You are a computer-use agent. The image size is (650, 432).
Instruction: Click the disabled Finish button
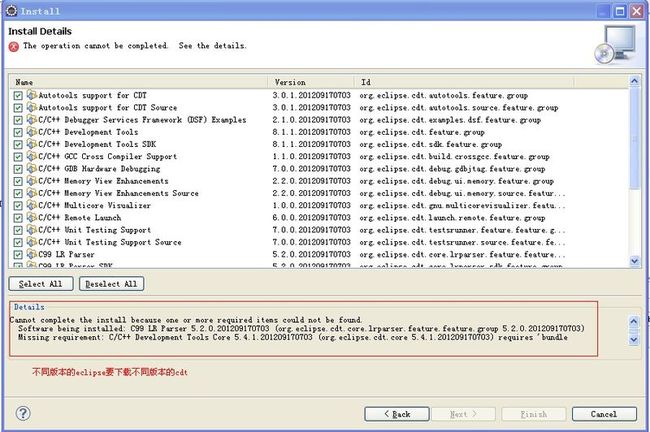534,414
